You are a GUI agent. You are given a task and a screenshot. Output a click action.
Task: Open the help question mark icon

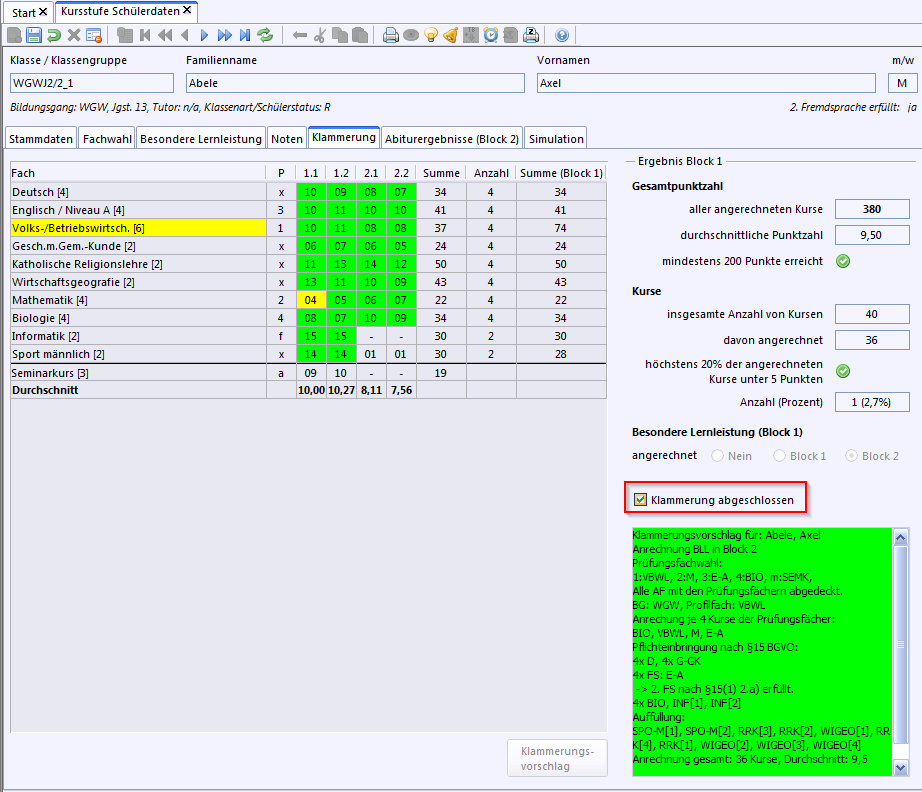(562, 35)
